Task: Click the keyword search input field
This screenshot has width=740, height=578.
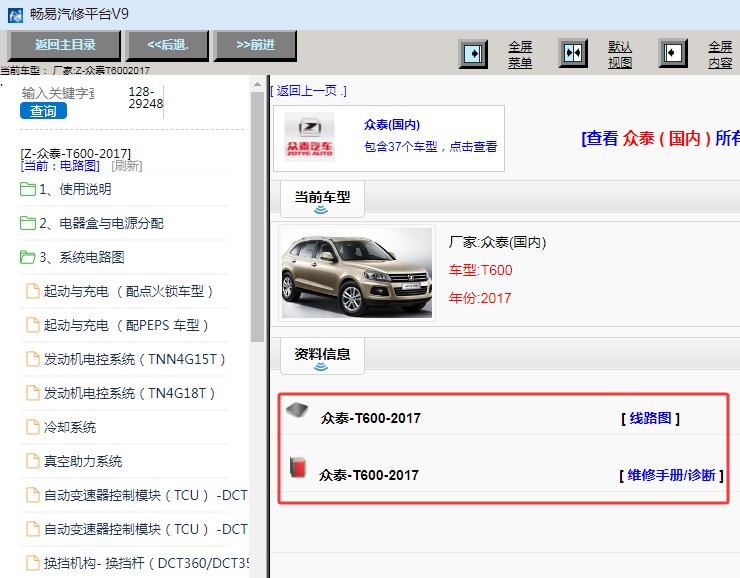Action: [x=58, y=93]
